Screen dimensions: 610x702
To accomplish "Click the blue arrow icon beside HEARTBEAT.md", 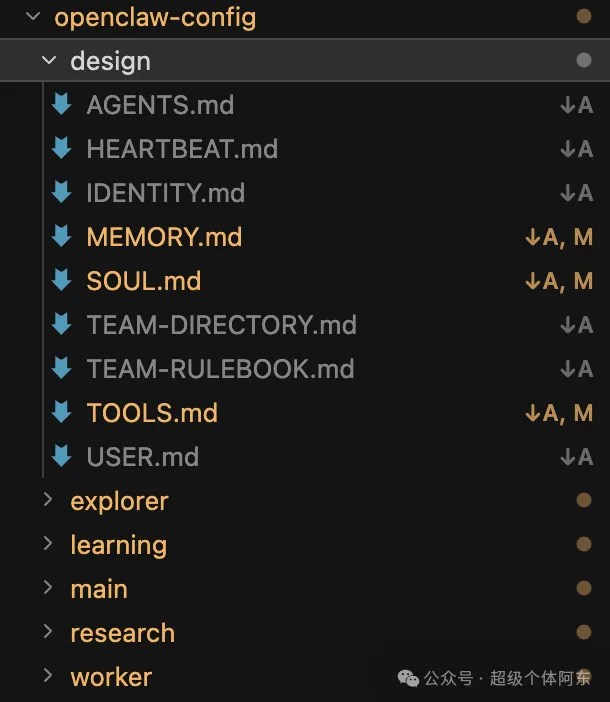I will tap(62, 148).
